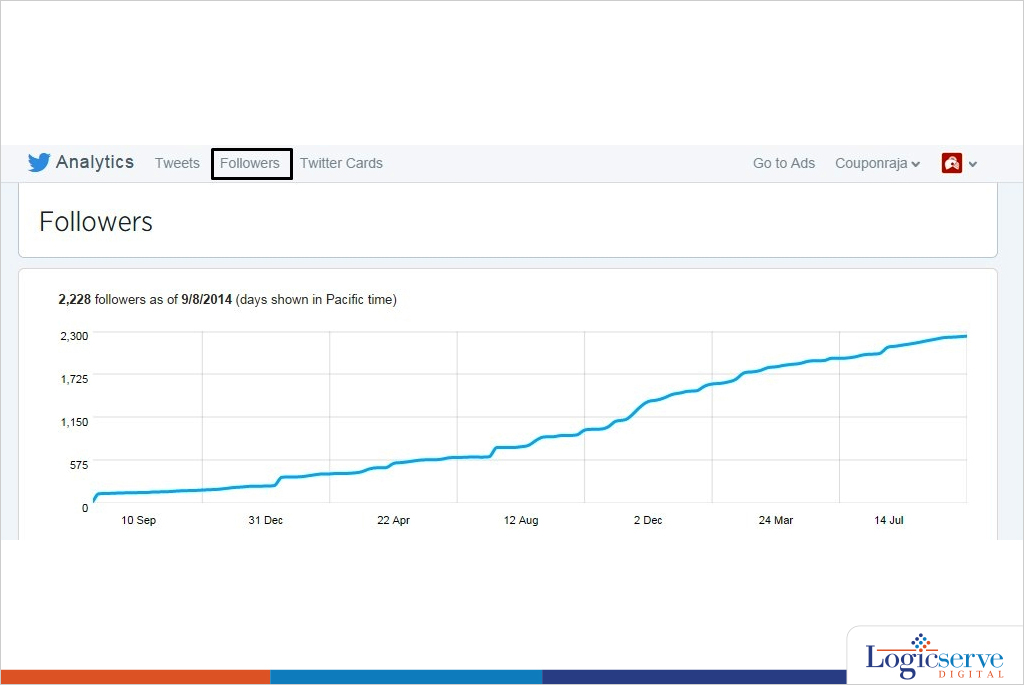1024x685 pixels.
Task: Click the 24 Mar date label
Action: point(775,520)
